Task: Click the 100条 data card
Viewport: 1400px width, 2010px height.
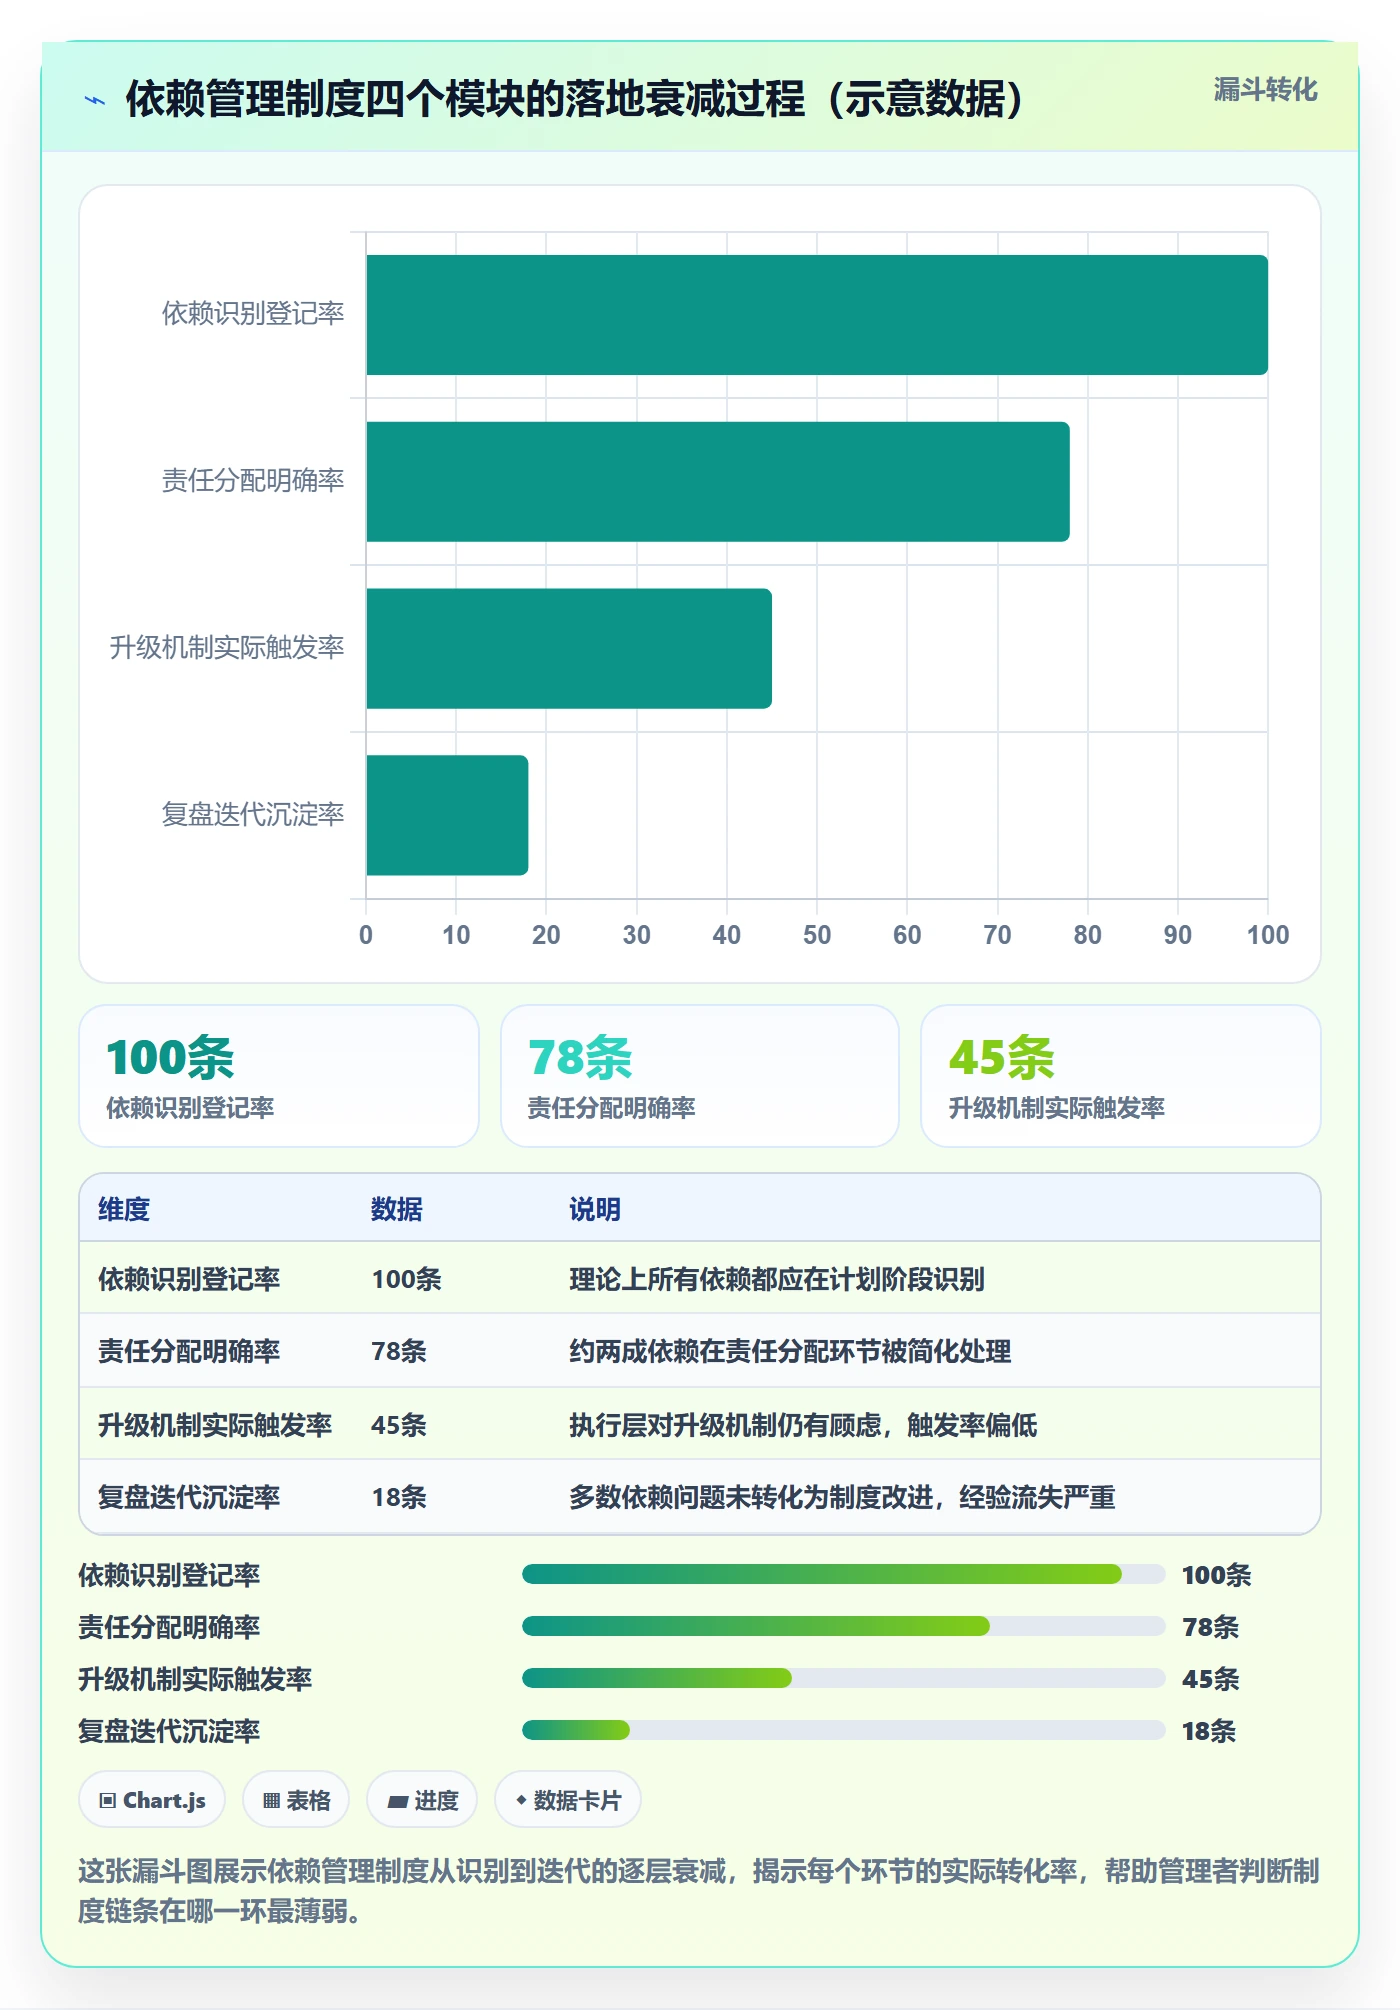Action: click(279, 1076)
